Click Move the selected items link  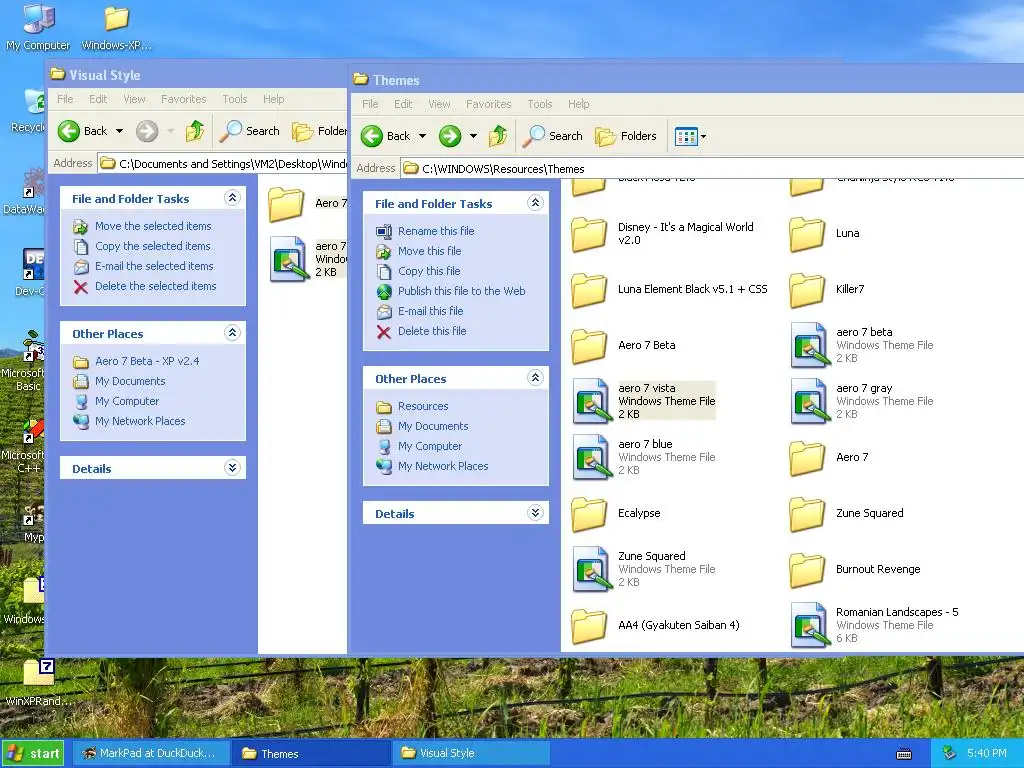153,226
